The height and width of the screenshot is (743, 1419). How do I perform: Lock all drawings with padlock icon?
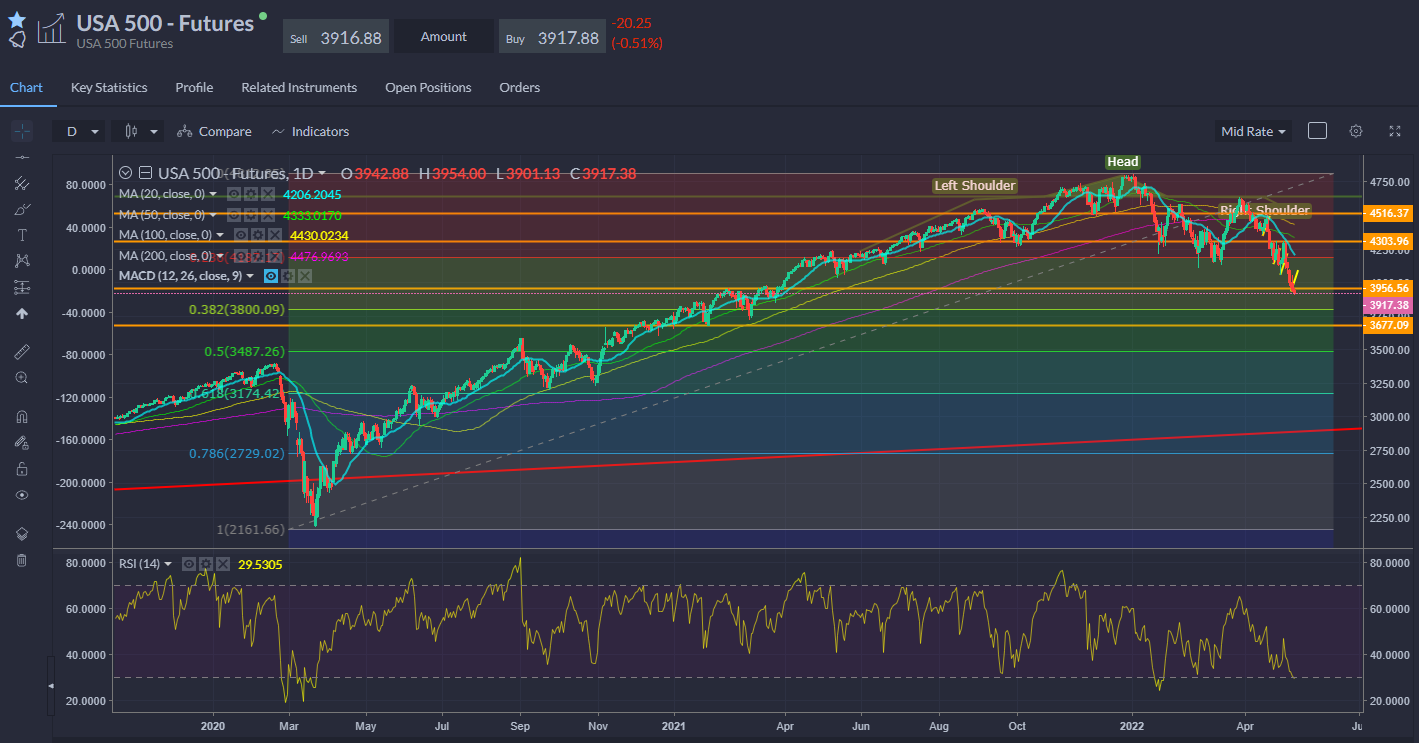coord(22,469)
